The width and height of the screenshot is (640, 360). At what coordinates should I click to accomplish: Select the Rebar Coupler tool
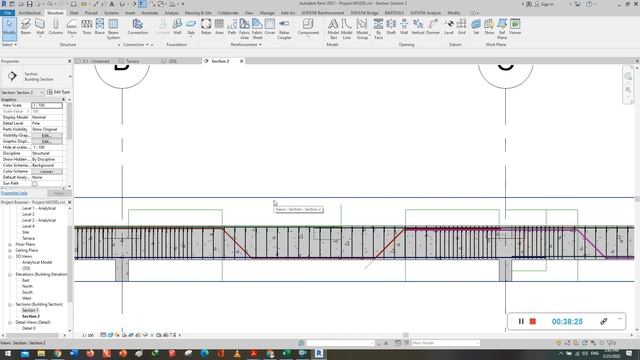tap(284, 29)
